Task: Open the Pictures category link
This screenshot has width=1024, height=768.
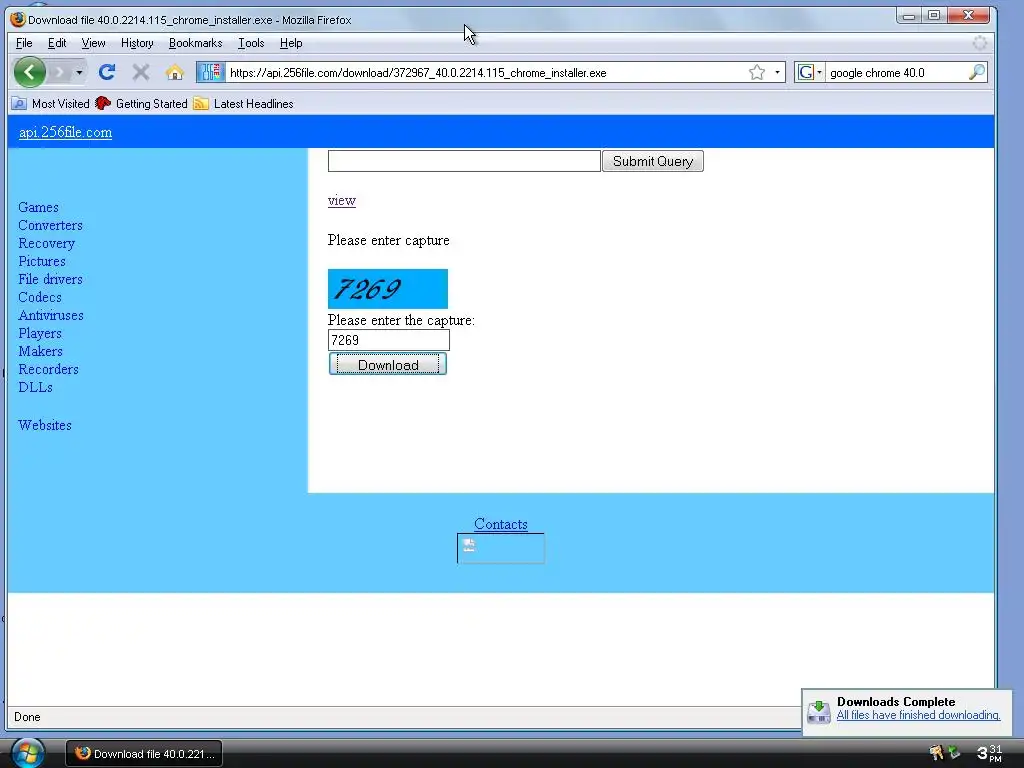Action: click(x=42, y=261)
